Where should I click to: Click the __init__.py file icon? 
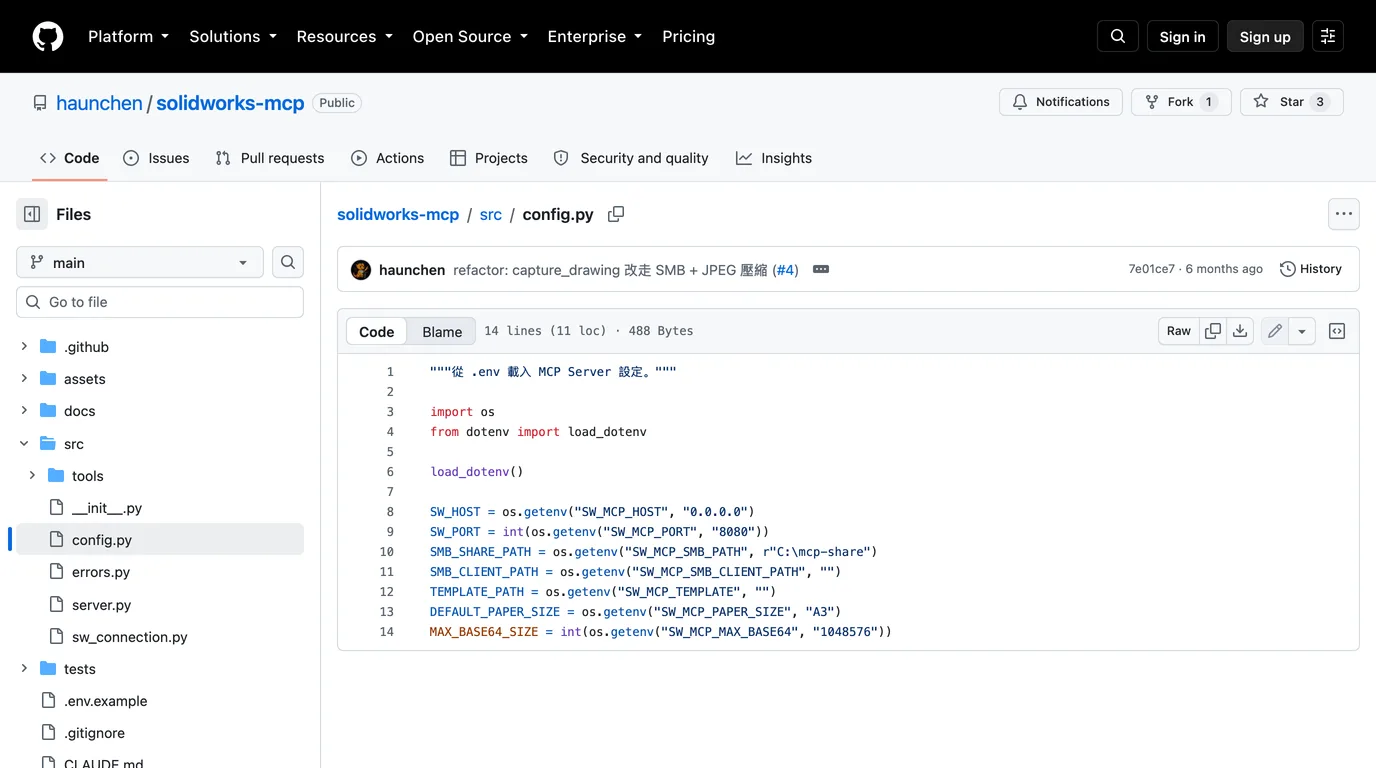tap(56, 508)
